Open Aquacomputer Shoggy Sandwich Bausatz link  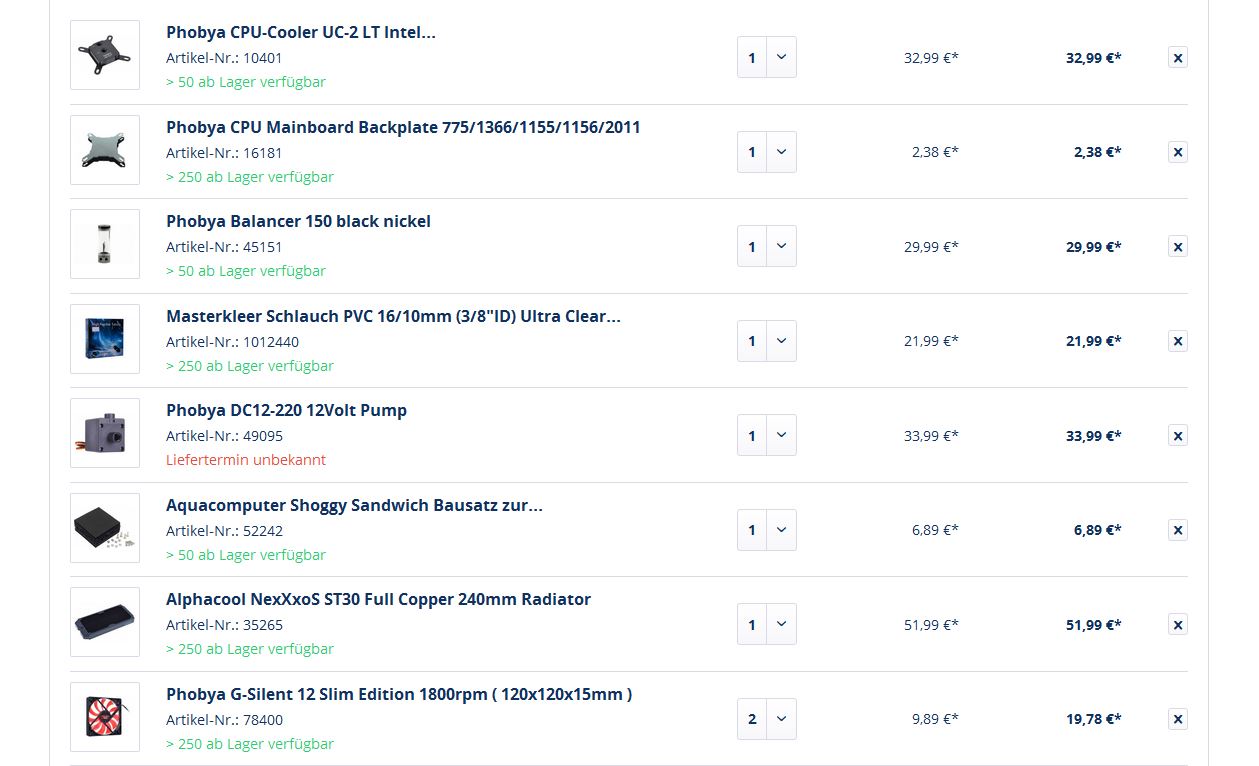pos(354,505)
